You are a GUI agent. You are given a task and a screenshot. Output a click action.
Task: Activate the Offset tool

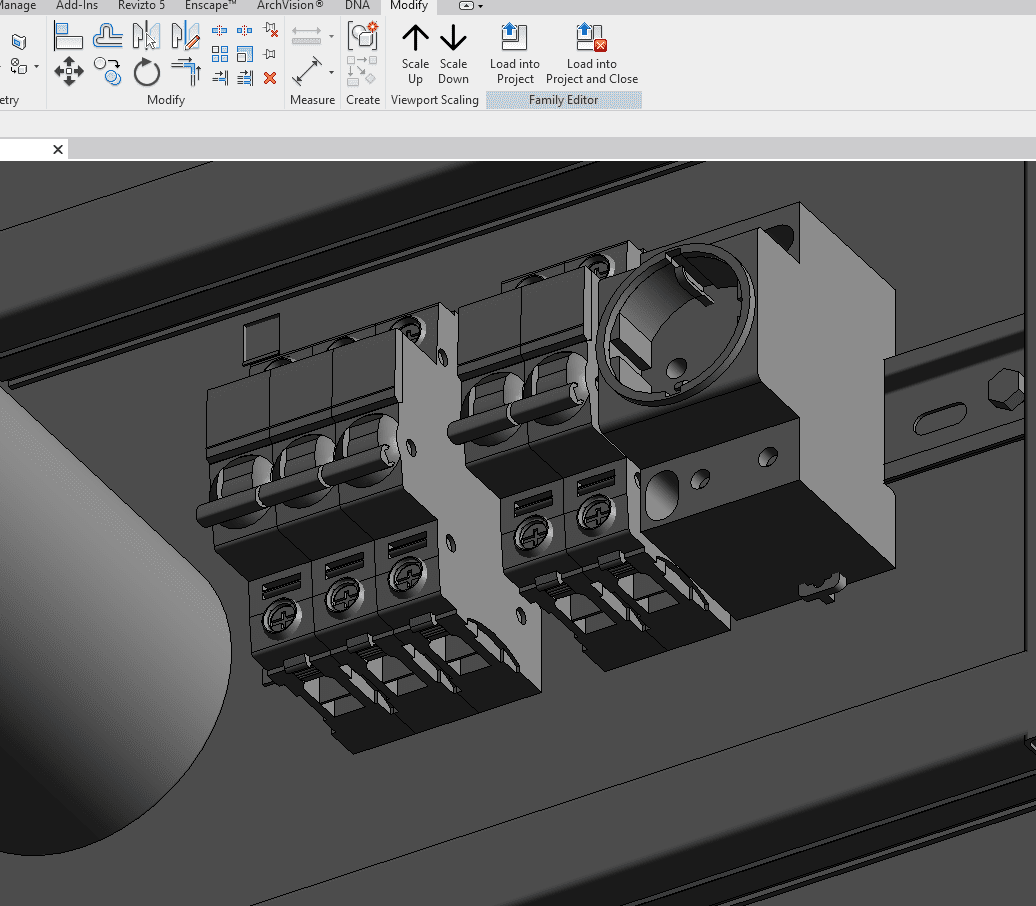coord(107,37)
